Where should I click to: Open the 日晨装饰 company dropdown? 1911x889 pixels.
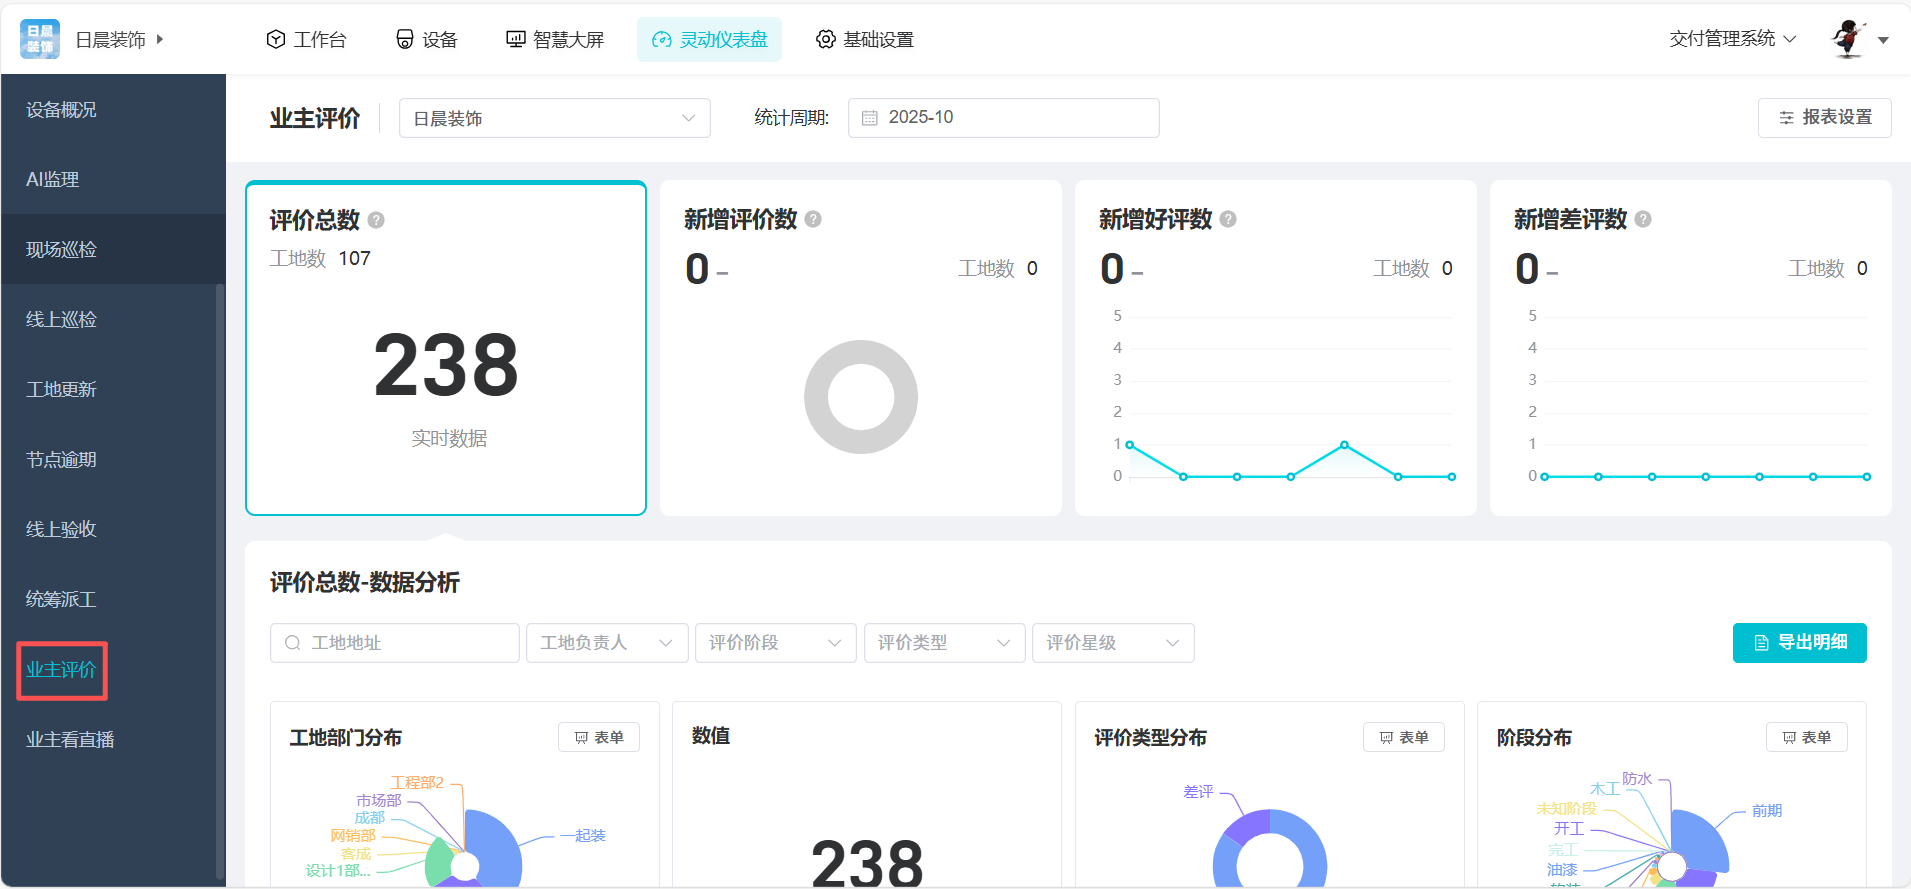point(554,118)
